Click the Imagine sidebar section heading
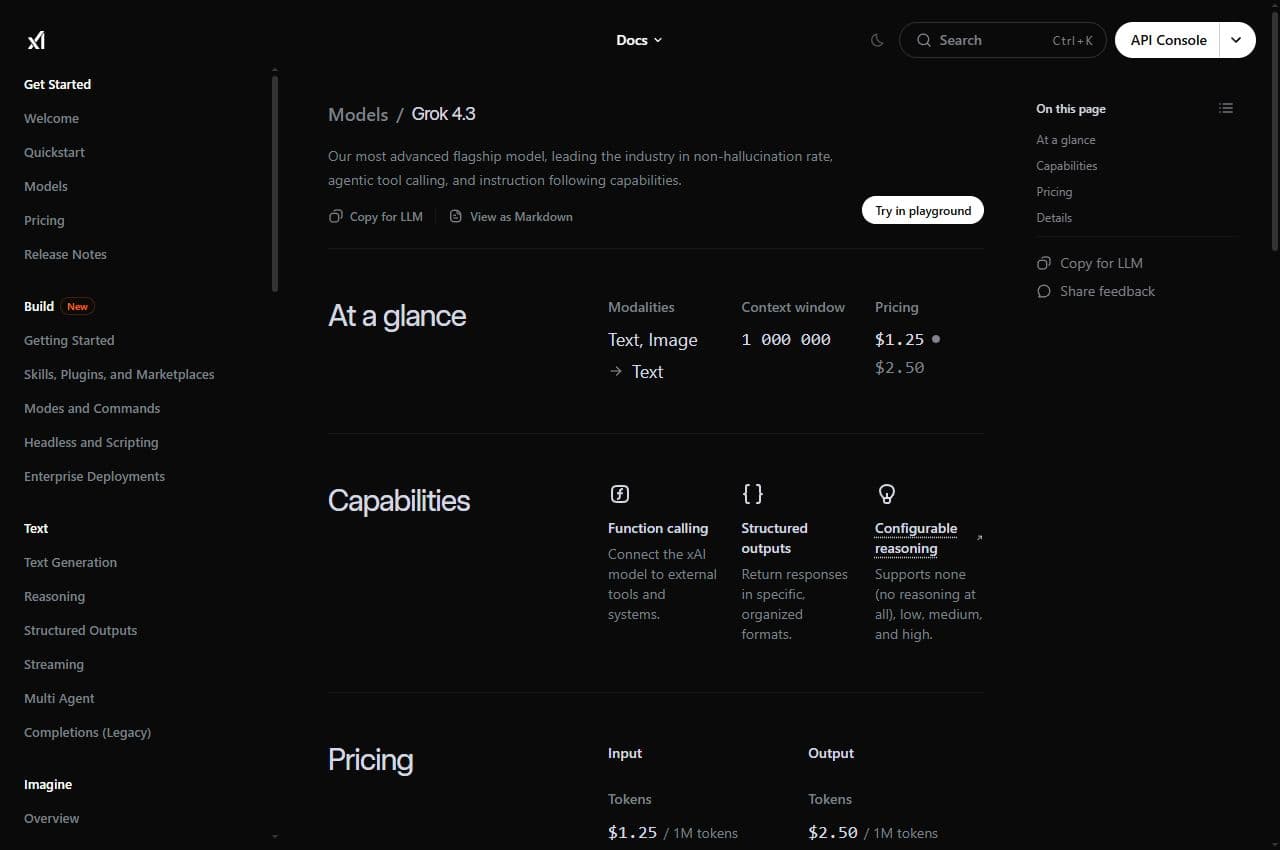The width and height of the screenshot is (1280, 850). [48, 784]
